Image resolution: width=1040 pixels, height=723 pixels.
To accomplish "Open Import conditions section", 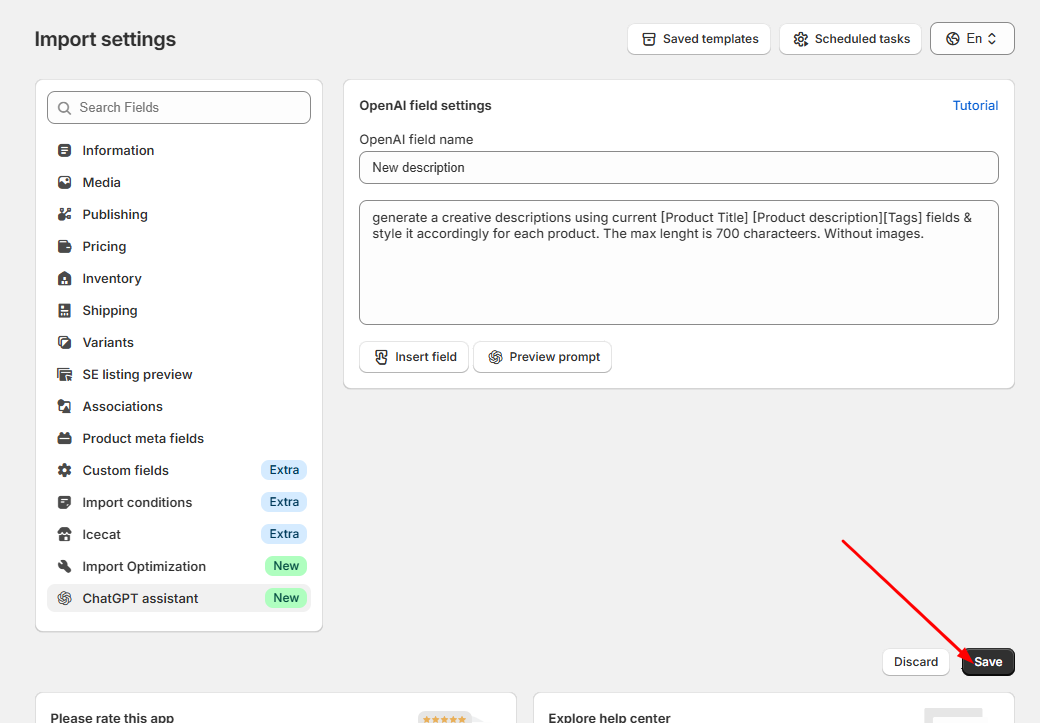I will [179, 502].
